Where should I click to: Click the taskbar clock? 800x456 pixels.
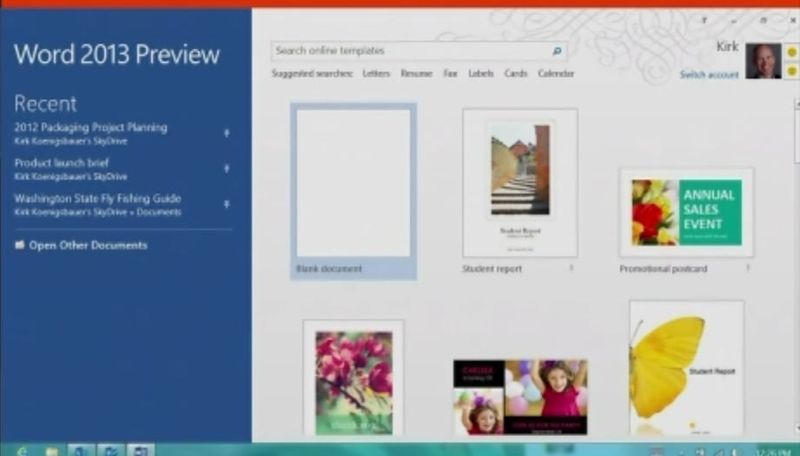[776, 451]
